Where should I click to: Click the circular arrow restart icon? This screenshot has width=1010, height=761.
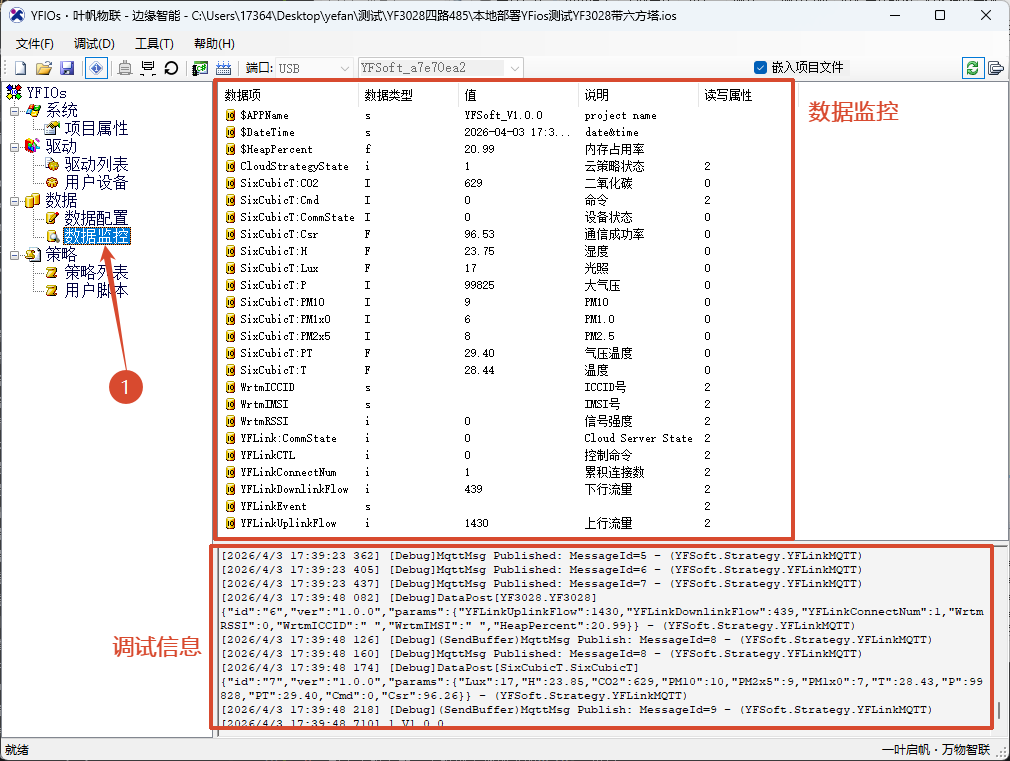tap(171, 68)
